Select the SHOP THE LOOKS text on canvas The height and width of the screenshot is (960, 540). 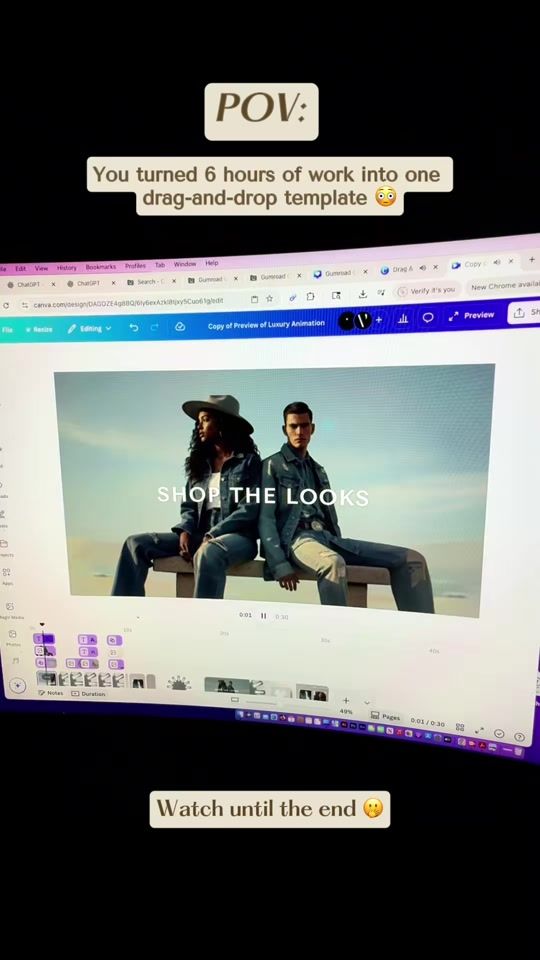click(x=263, y=495)
